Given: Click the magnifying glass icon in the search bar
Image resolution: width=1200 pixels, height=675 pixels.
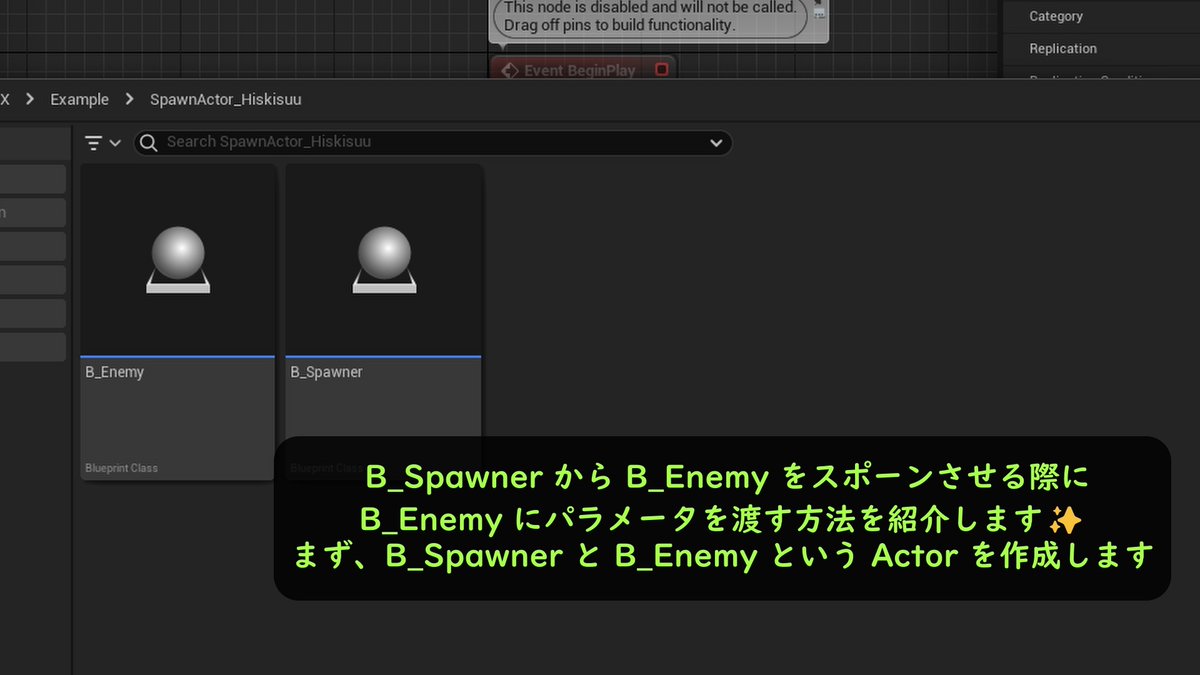Looking at the screenshot, I should tap(147, 142).
